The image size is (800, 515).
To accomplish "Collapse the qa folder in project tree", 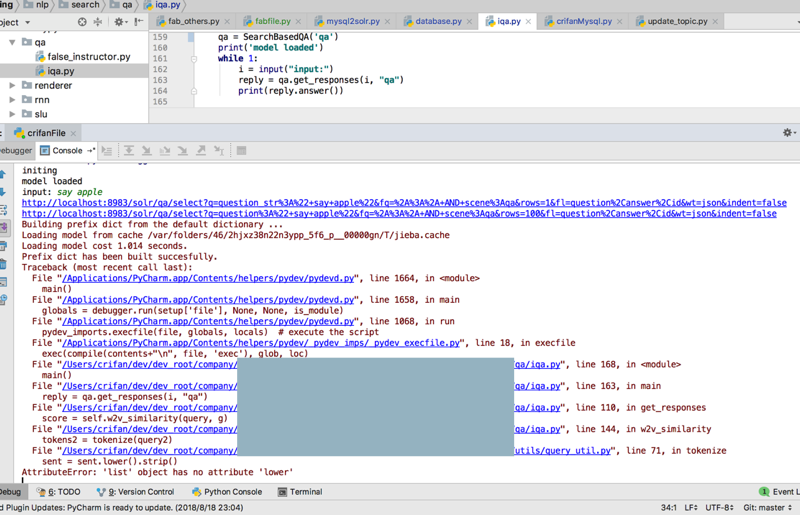I will coord(12,42).
